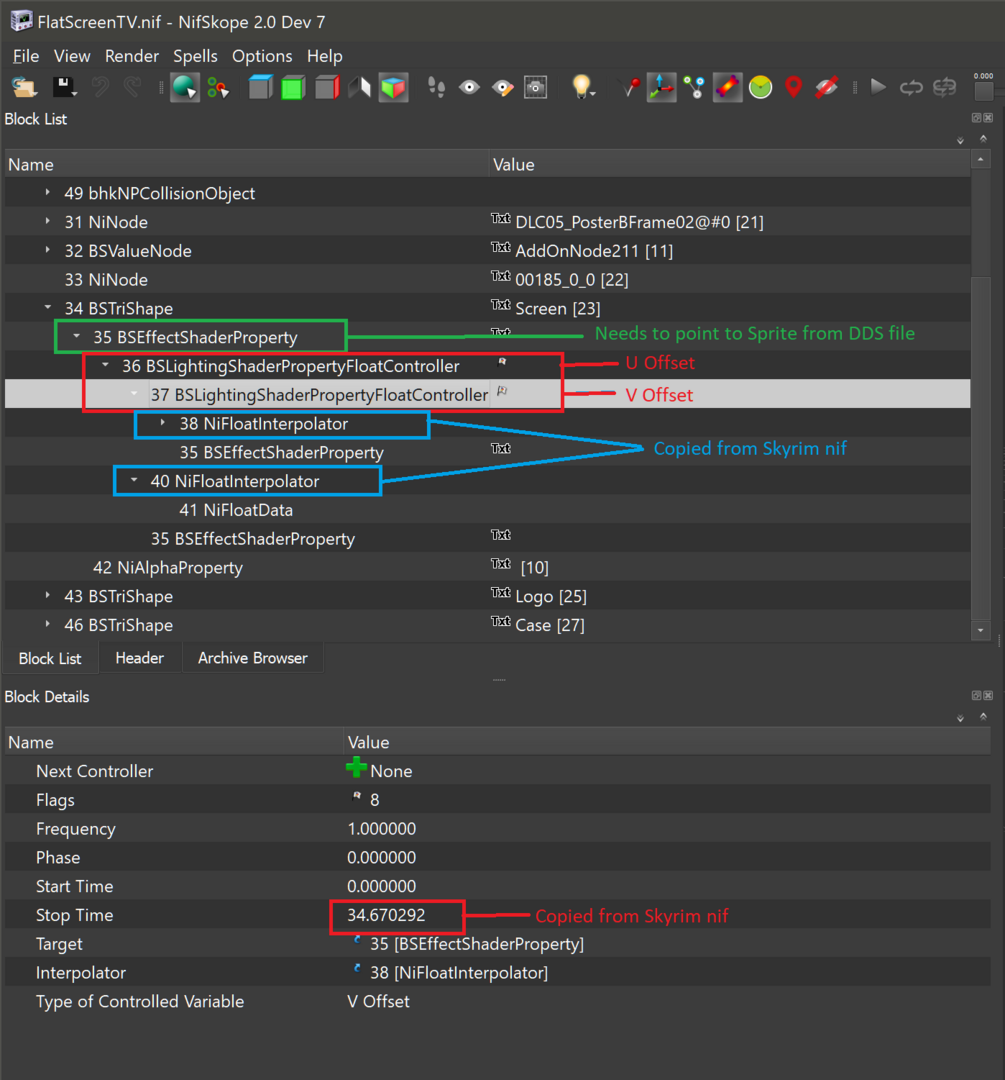Click the Load file folder icon
This screenshot has height=1080, width=1005.
click(x=24, y=87)
